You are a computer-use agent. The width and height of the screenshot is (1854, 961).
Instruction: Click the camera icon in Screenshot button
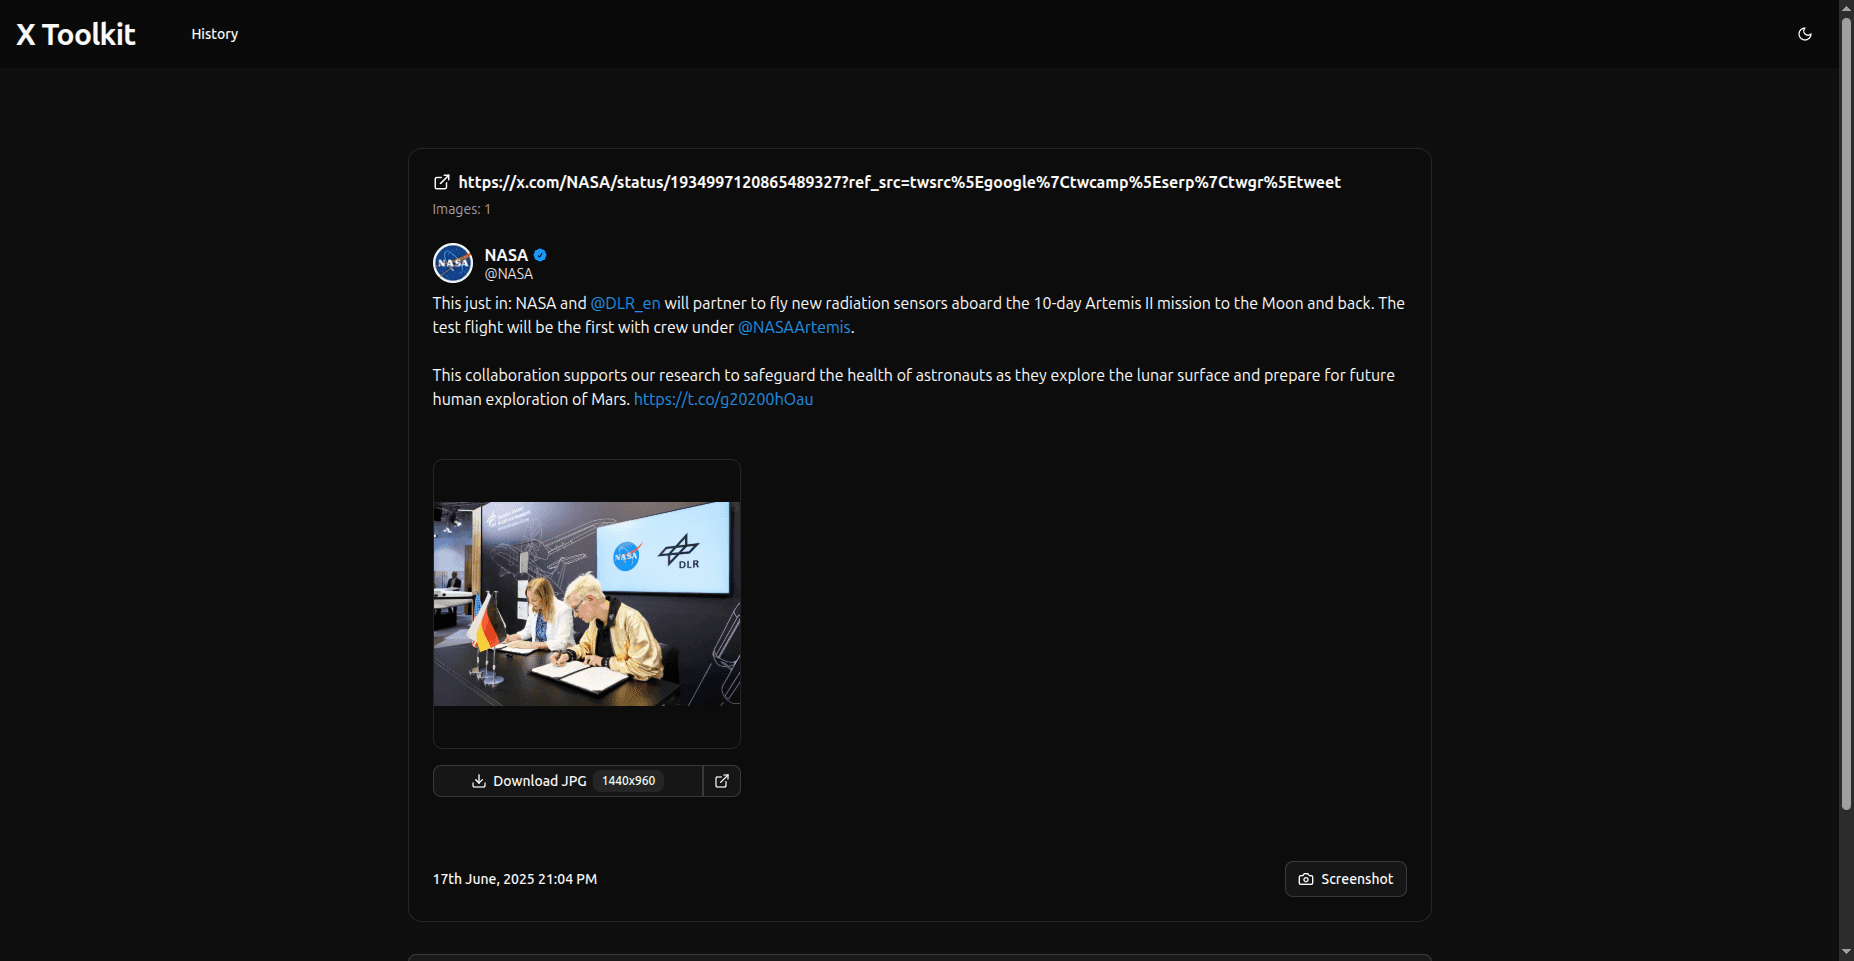click(x=1306, y=879)
